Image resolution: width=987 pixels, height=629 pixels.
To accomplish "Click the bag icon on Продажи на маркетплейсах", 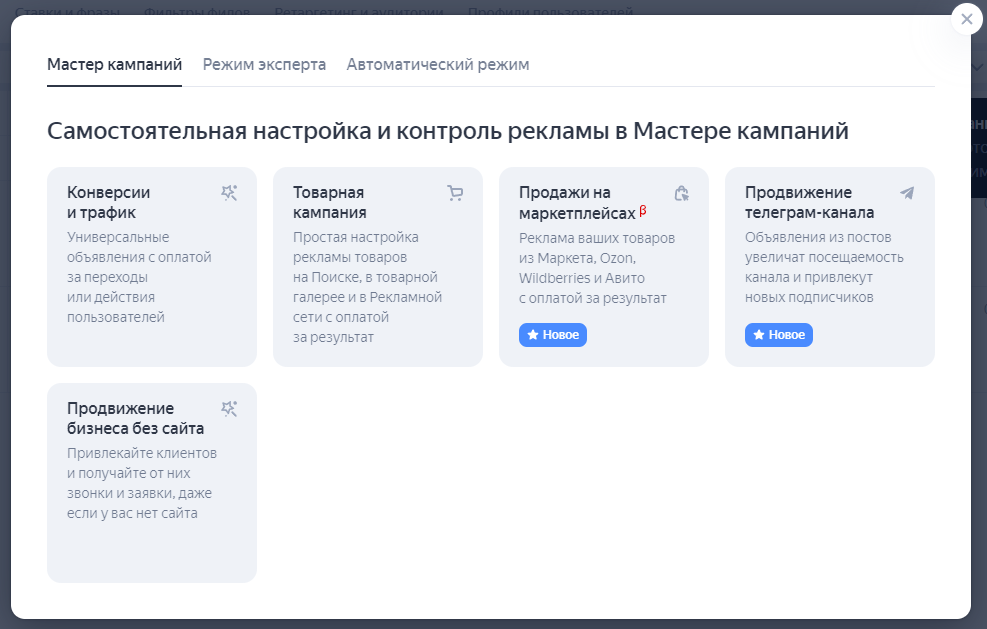I will point(681,194).
